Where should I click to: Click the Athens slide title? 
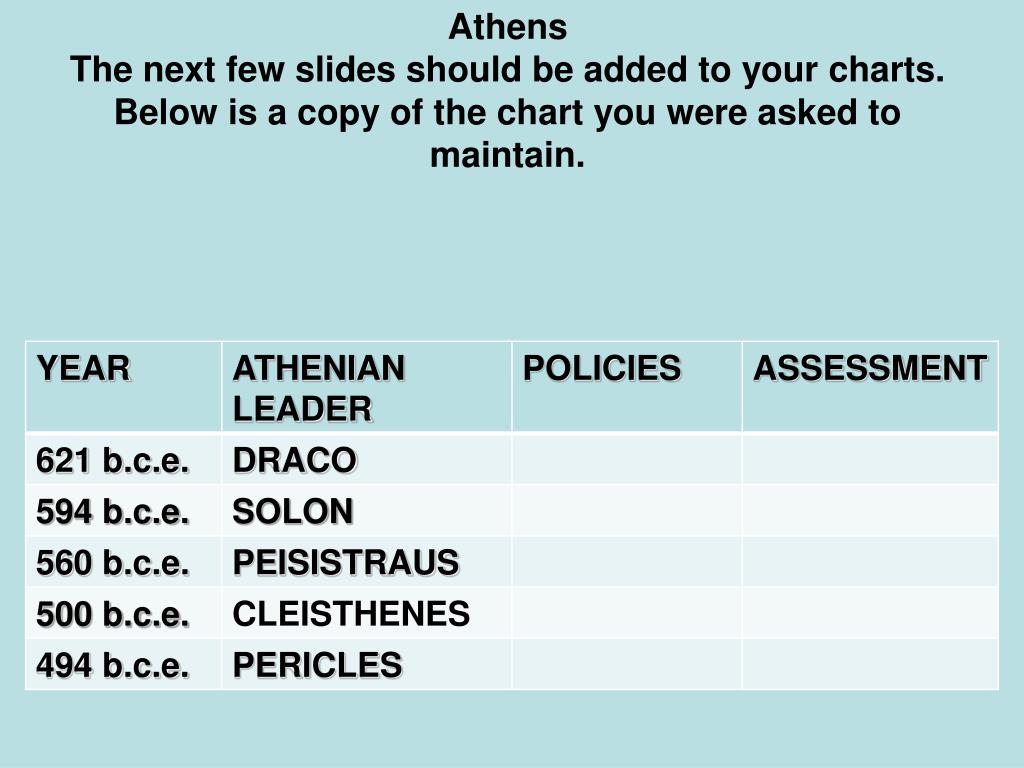[507, 27]
